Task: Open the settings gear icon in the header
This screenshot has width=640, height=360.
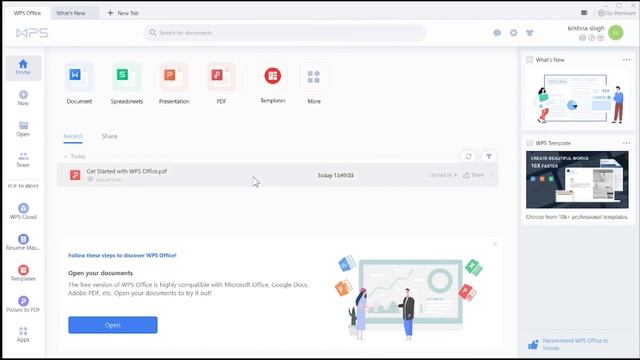Action: pyautogui.click(x=513, y=33)
